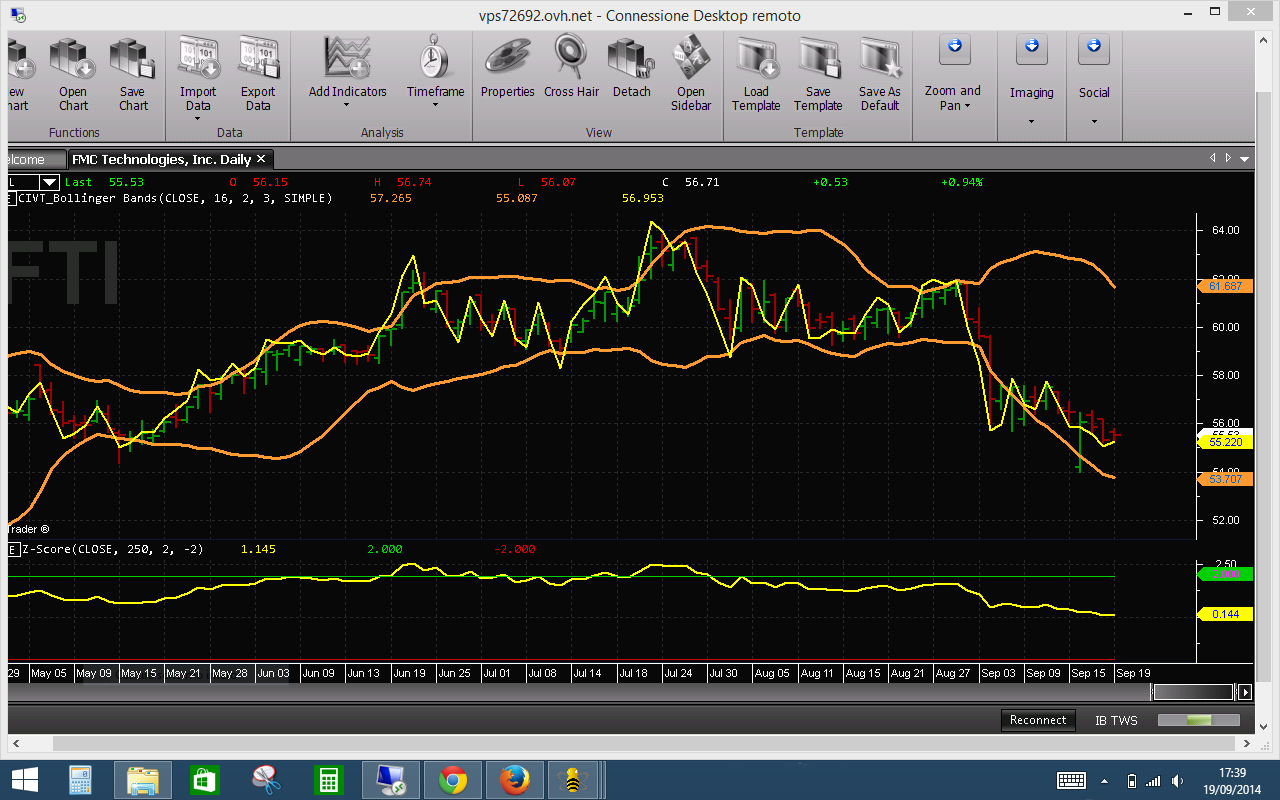Screen dimensions: 1280x800
Task: Activate the Cross Hair tool
Action: click(x=571, y=68)
